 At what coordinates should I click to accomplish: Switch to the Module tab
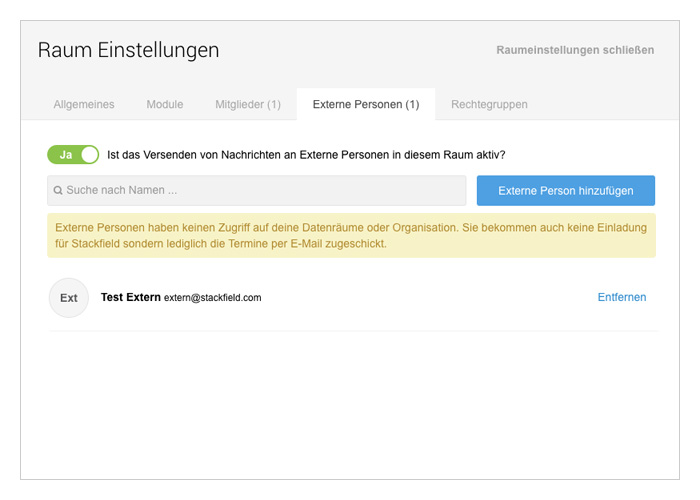164,104
